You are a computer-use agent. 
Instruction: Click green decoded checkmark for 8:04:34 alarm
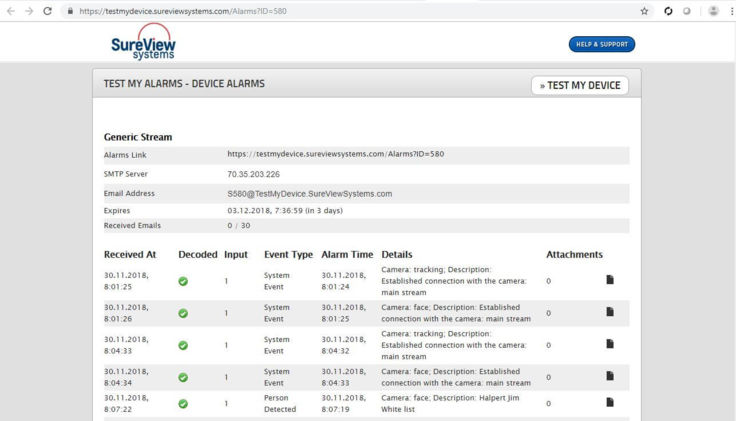[184, 377]
